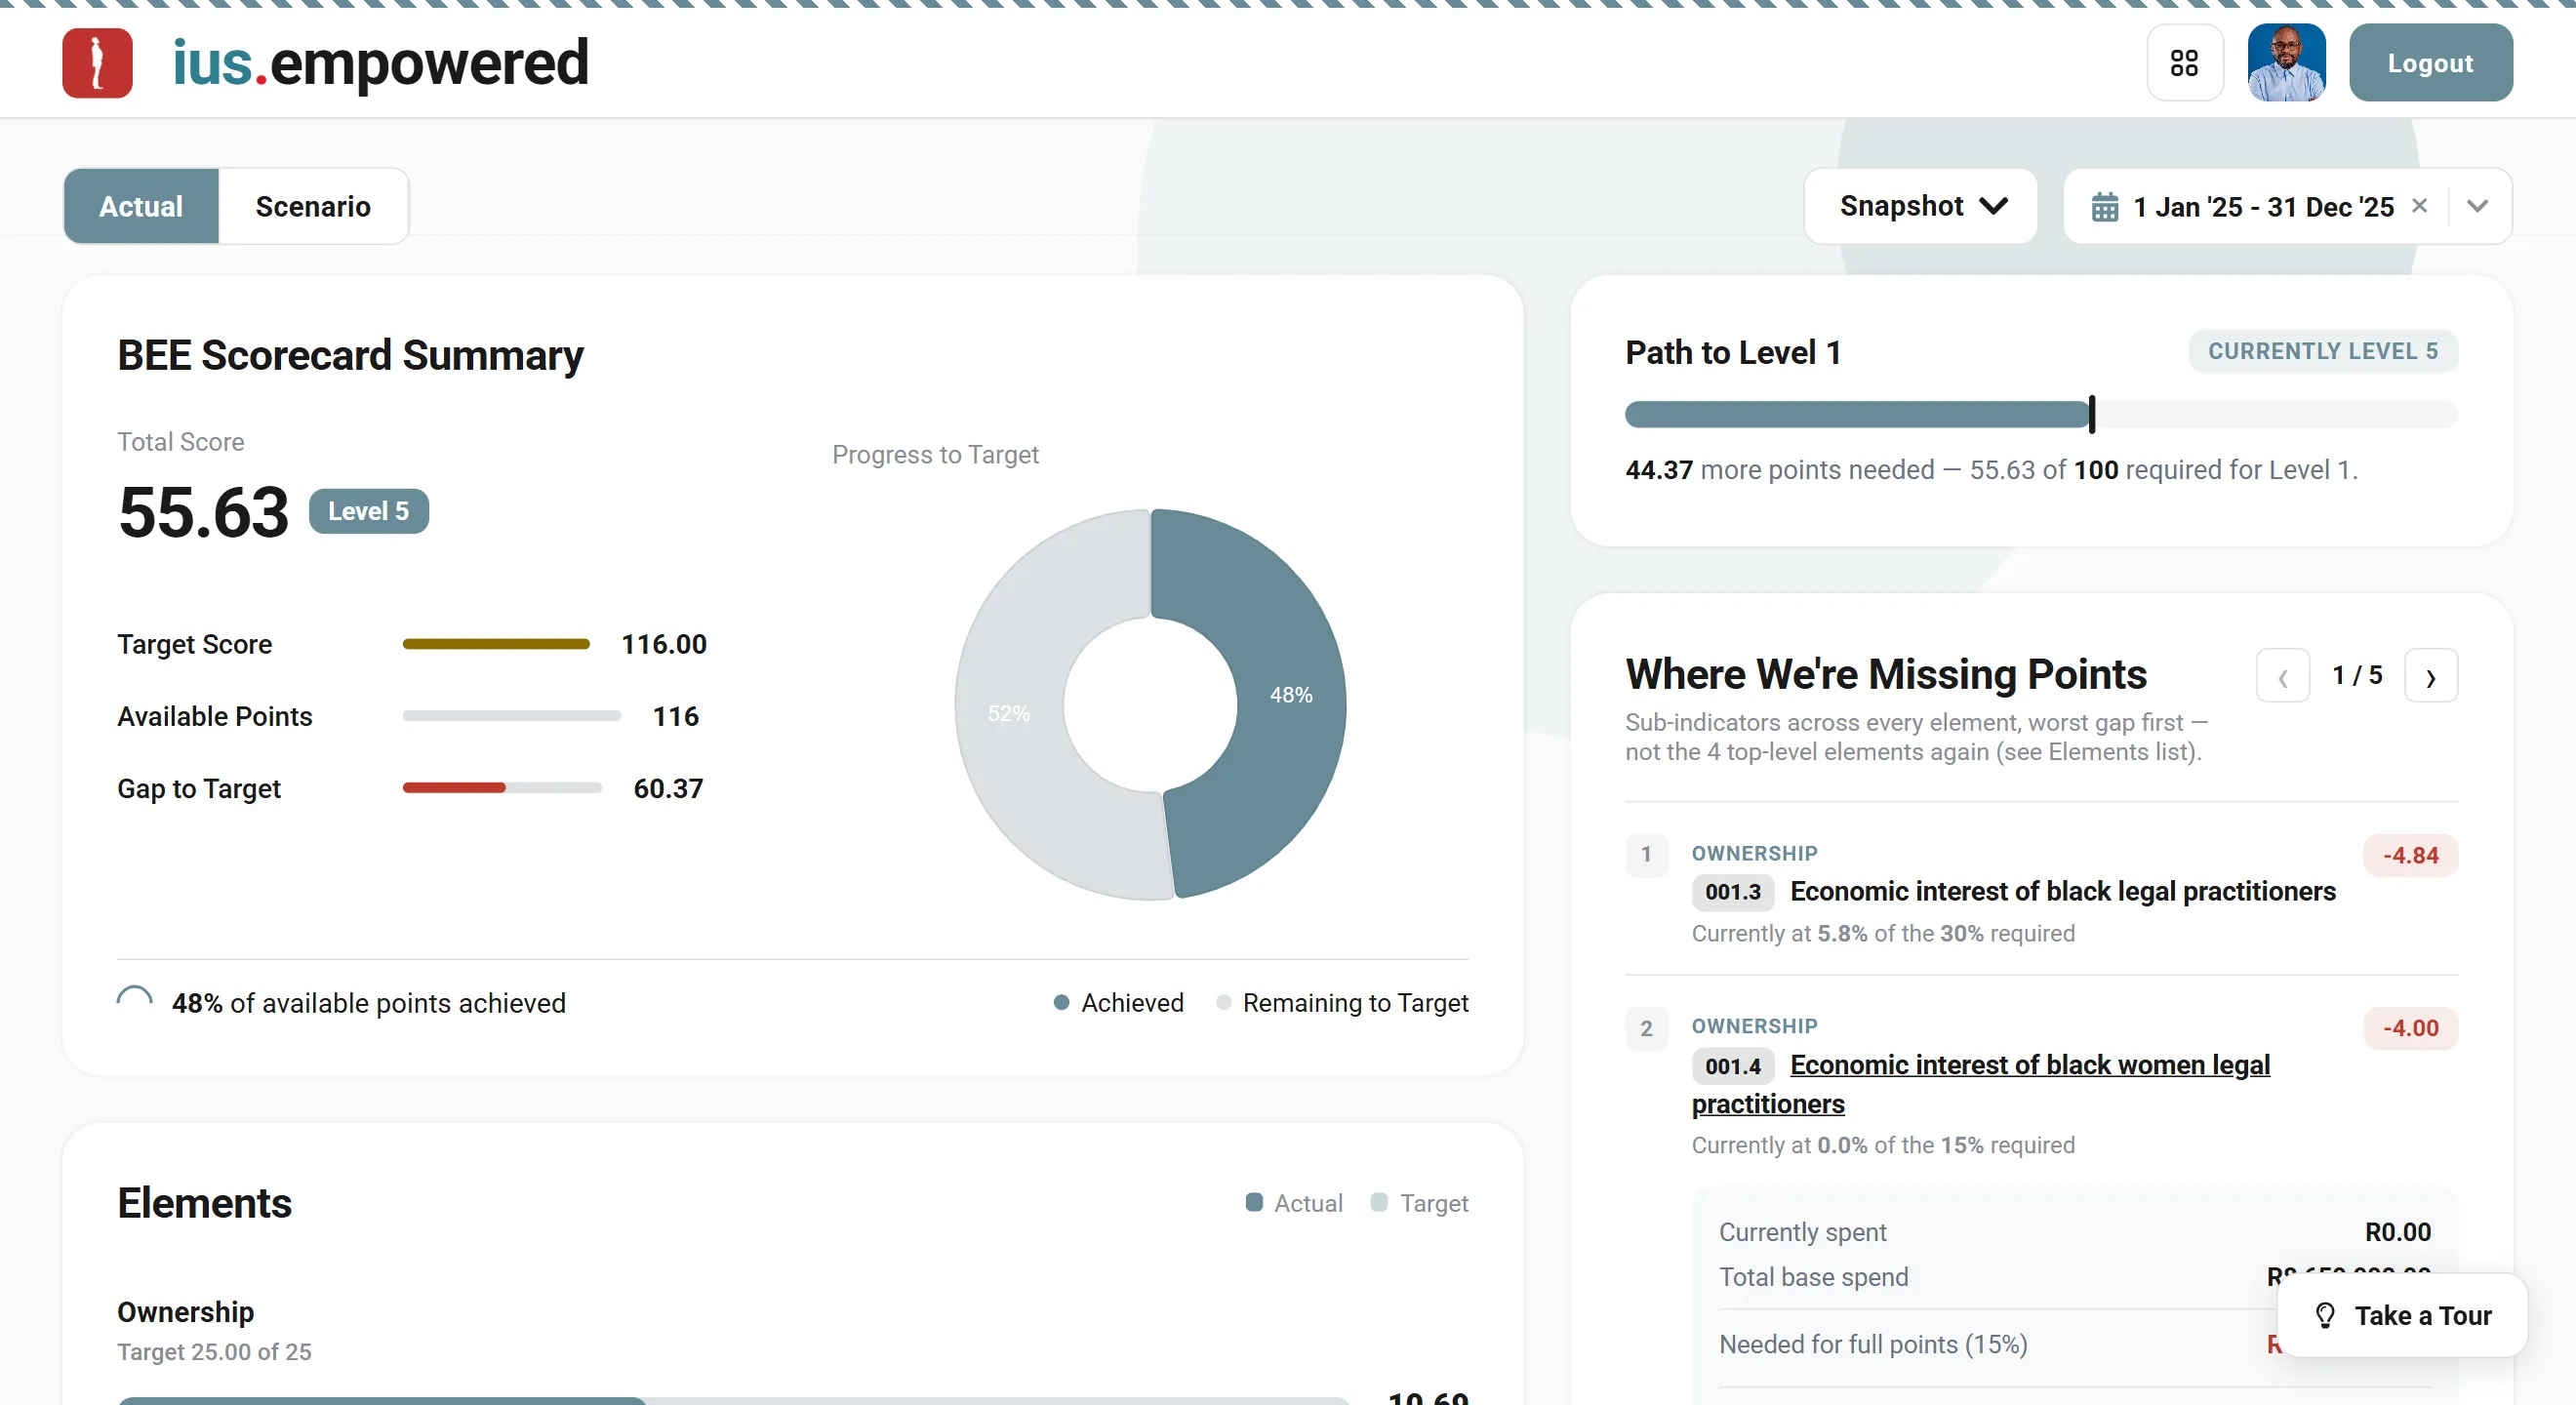Toggle Remaining to Target legend item
2576x1405 pixels.
pyautogui.click(x=1342, y=1002)
